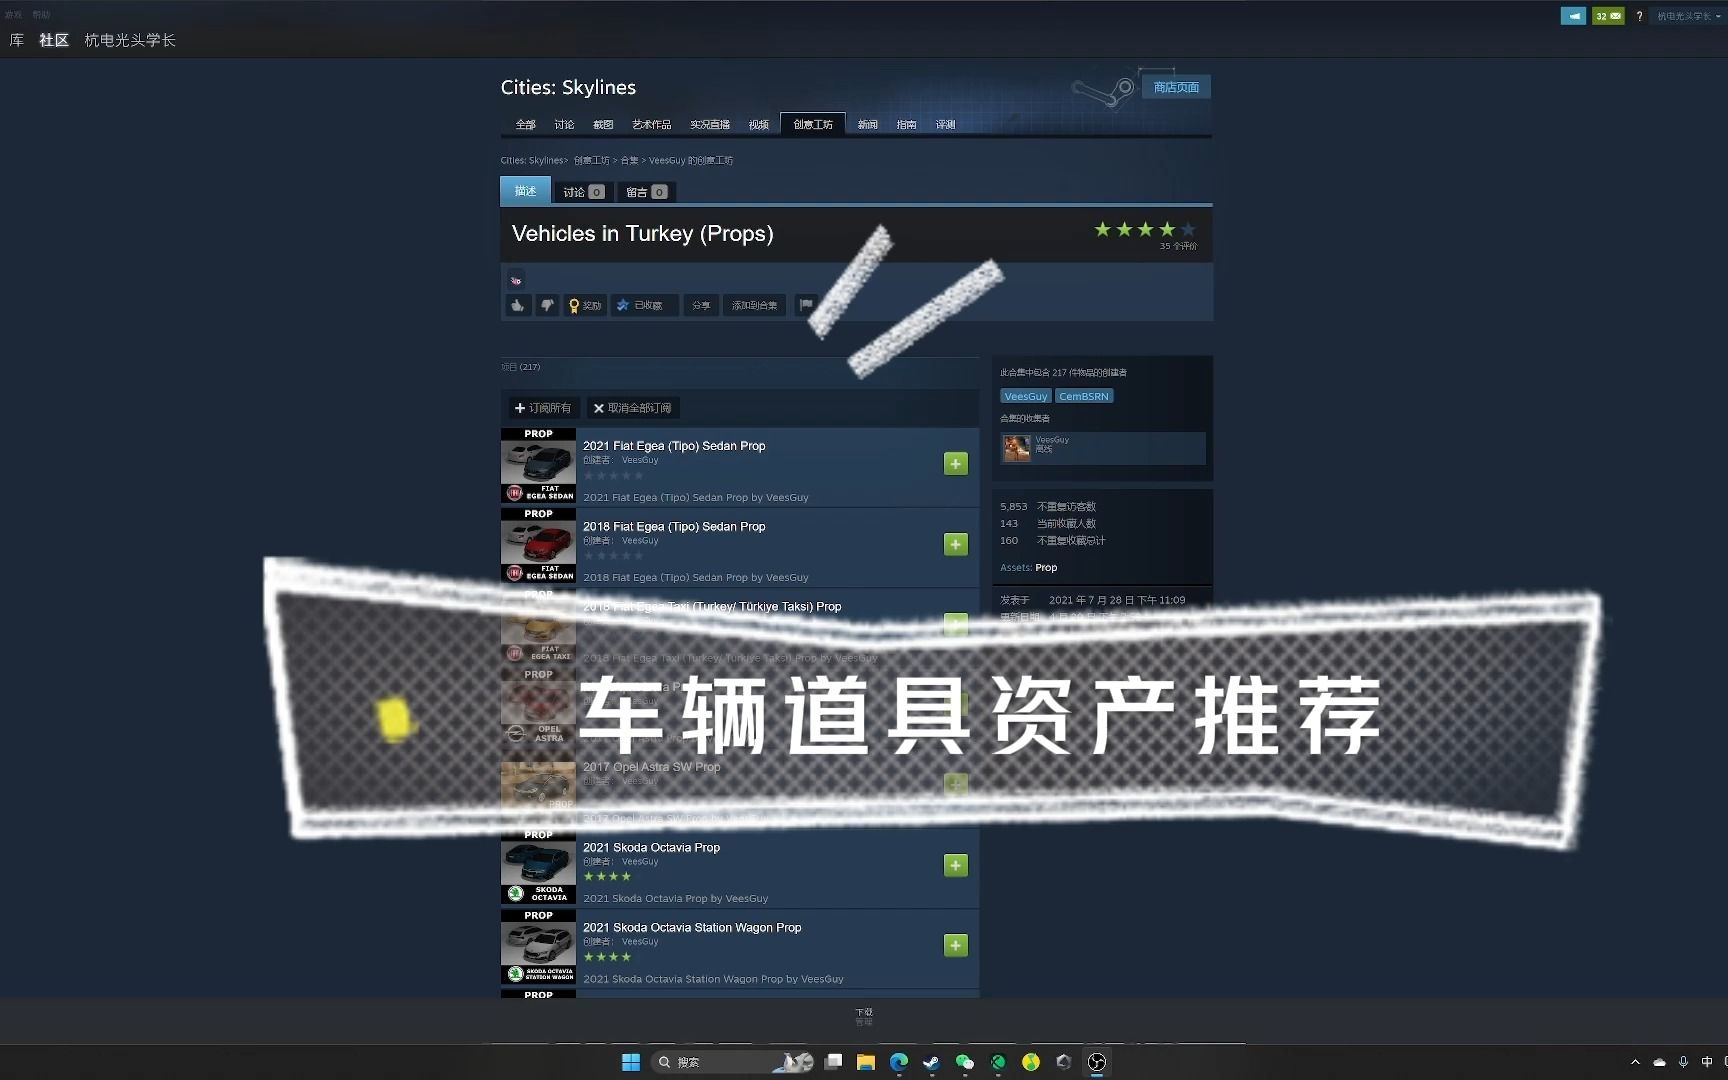Screen dimensions: 1728x1080
Task: Open the 指南 guides tab
Action: (x=906, y=124)
